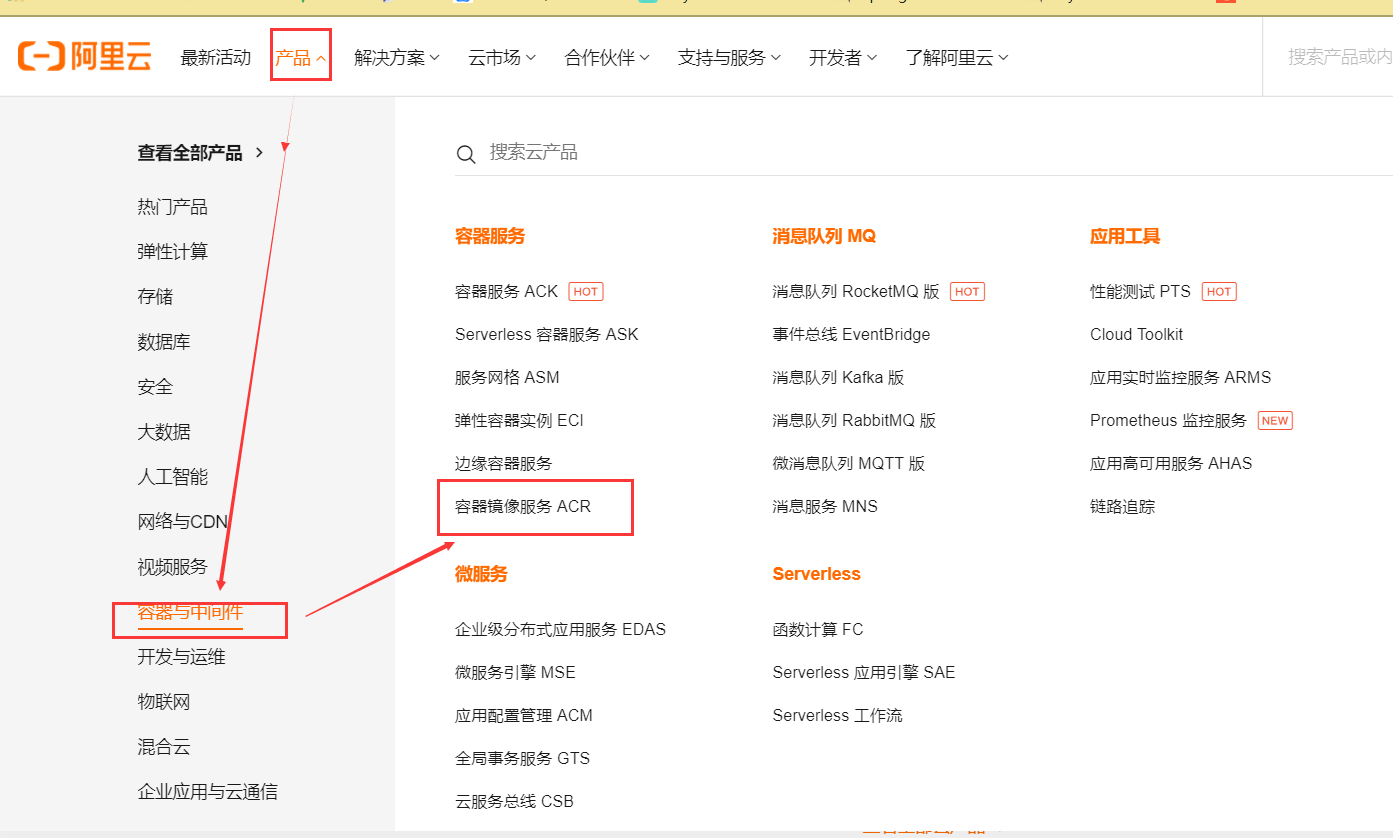Open Prometheus 监控服务
The image size is (1393, 838).
(x=1169, y=421)
